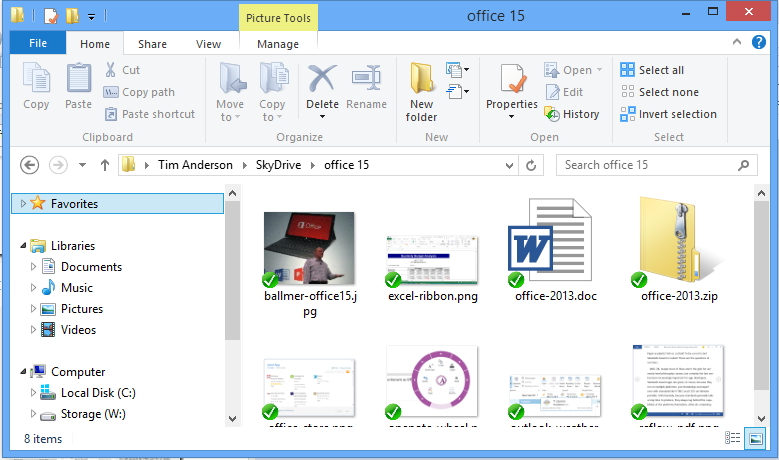Click the Properties icon in quick access toolbar

51,16
